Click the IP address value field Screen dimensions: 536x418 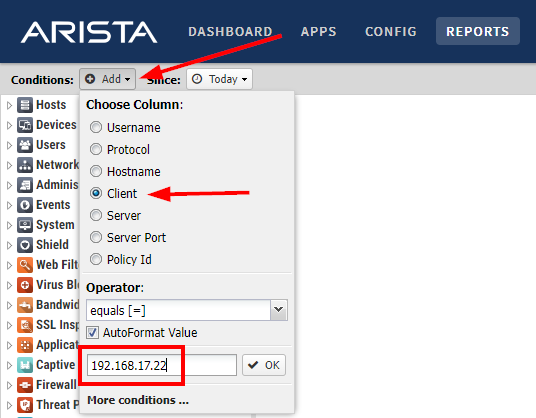click(162, 365)
